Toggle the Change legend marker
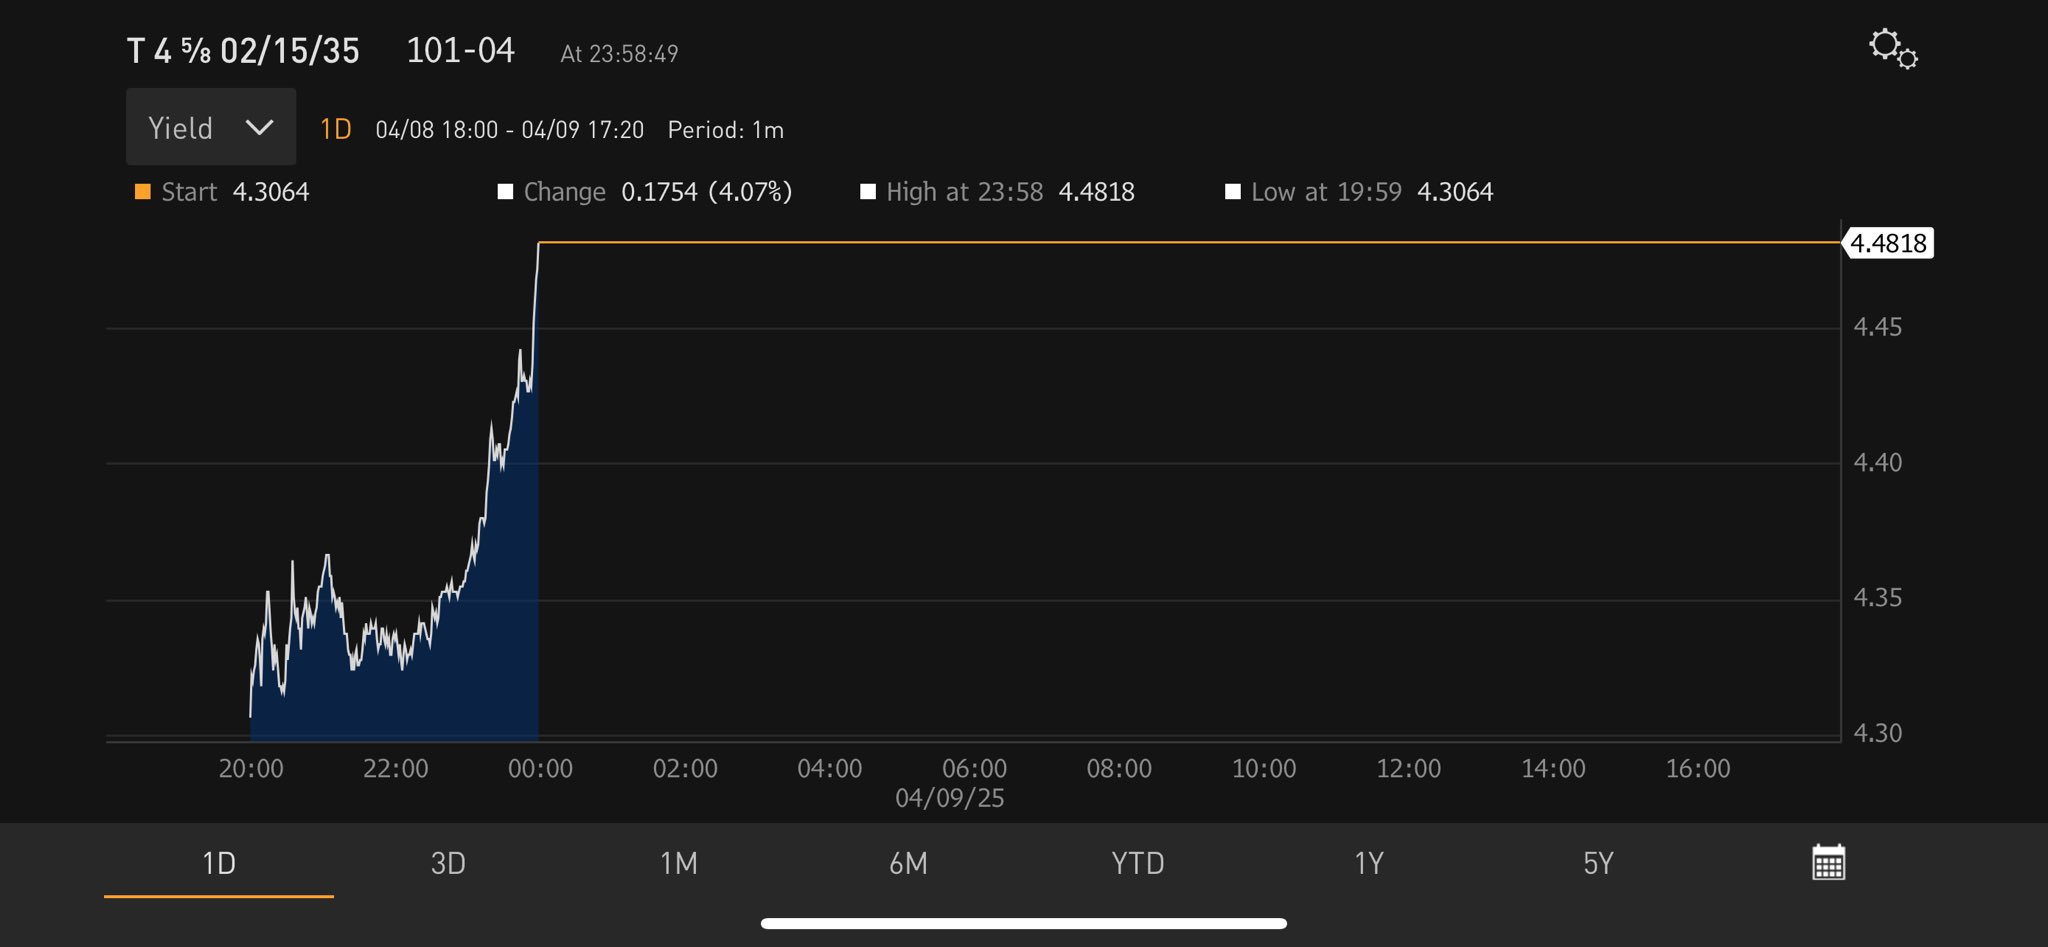This screenshot has width=2048, height=947. pyautogui.click(x=505, y=191)
